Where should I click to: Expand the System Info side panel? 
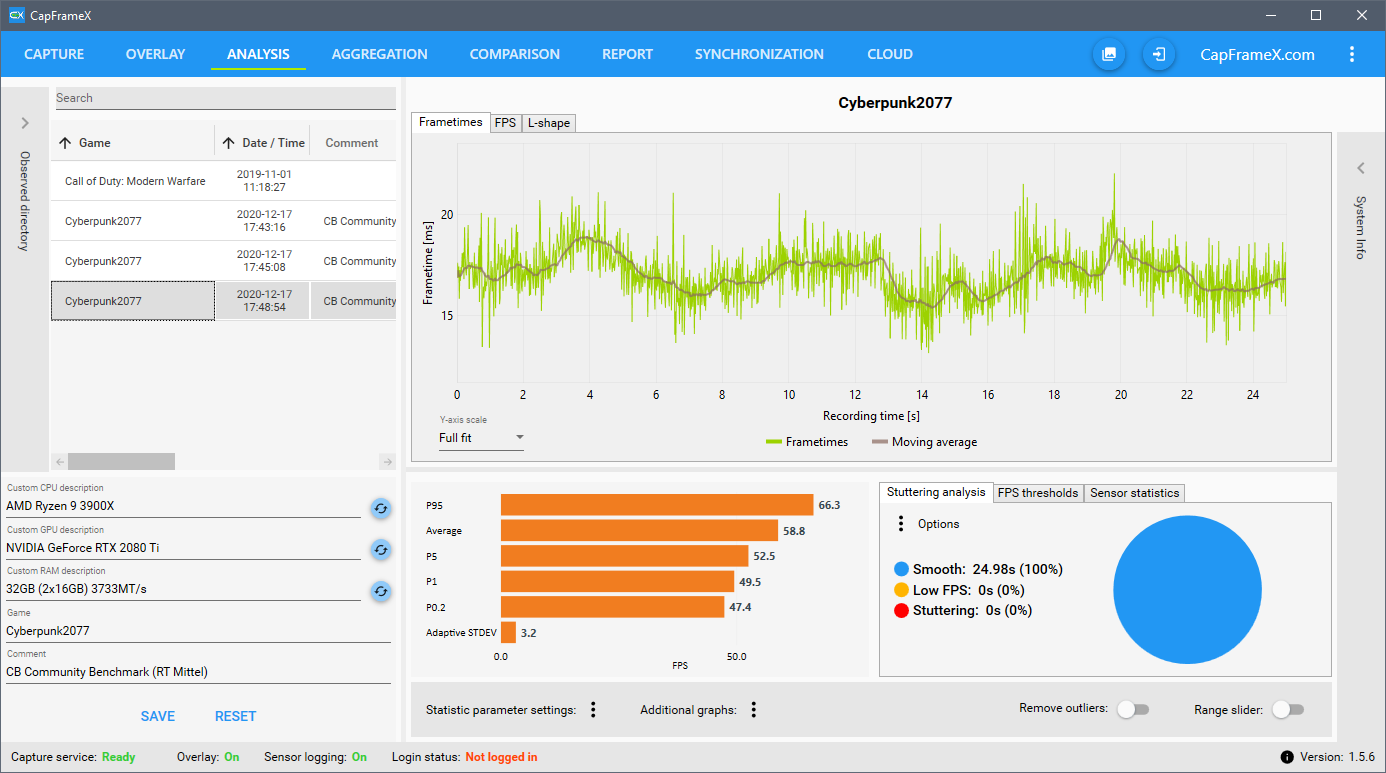(x=1361, y=169)
